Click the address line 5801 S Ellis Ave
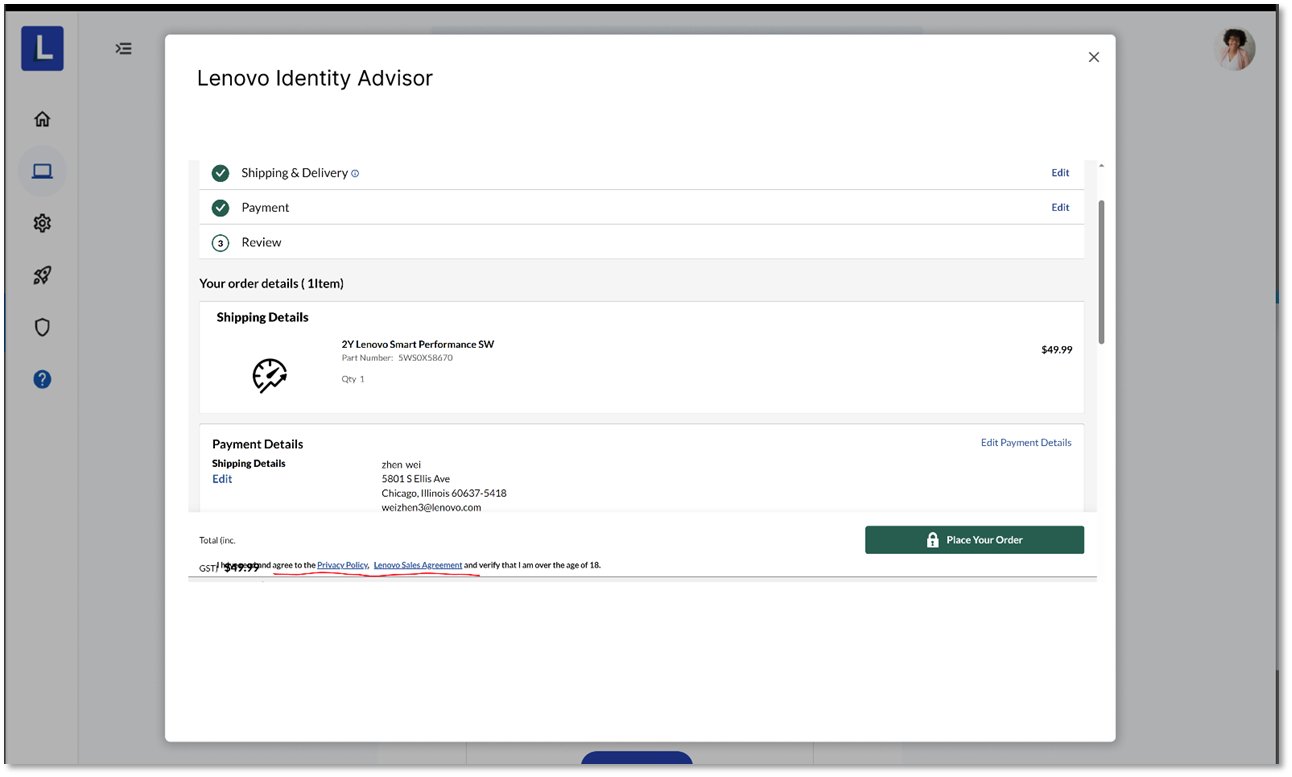The image size is (1292, 777). point(416,479)
